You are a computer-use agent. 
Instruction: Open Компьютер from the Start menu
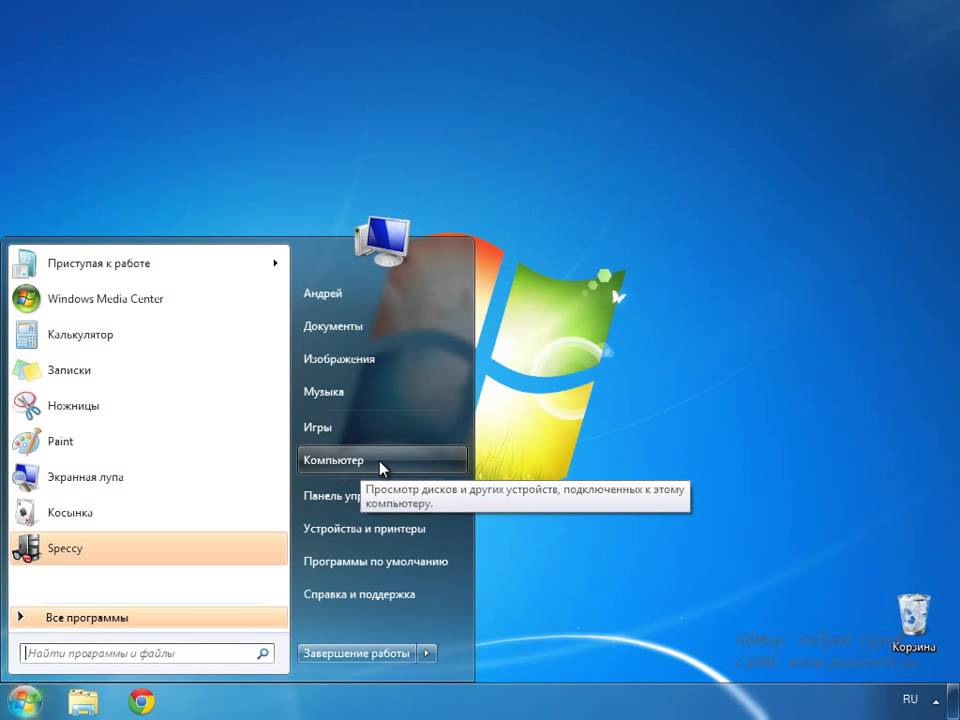click(382, 460)
